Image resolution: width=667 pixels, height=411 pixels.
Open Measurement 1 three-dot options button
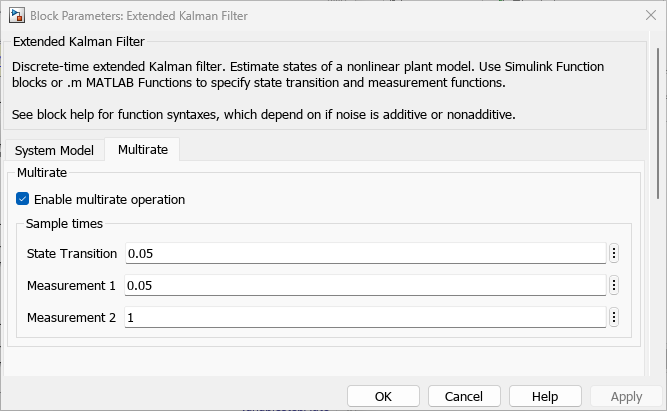coord(614,285)
